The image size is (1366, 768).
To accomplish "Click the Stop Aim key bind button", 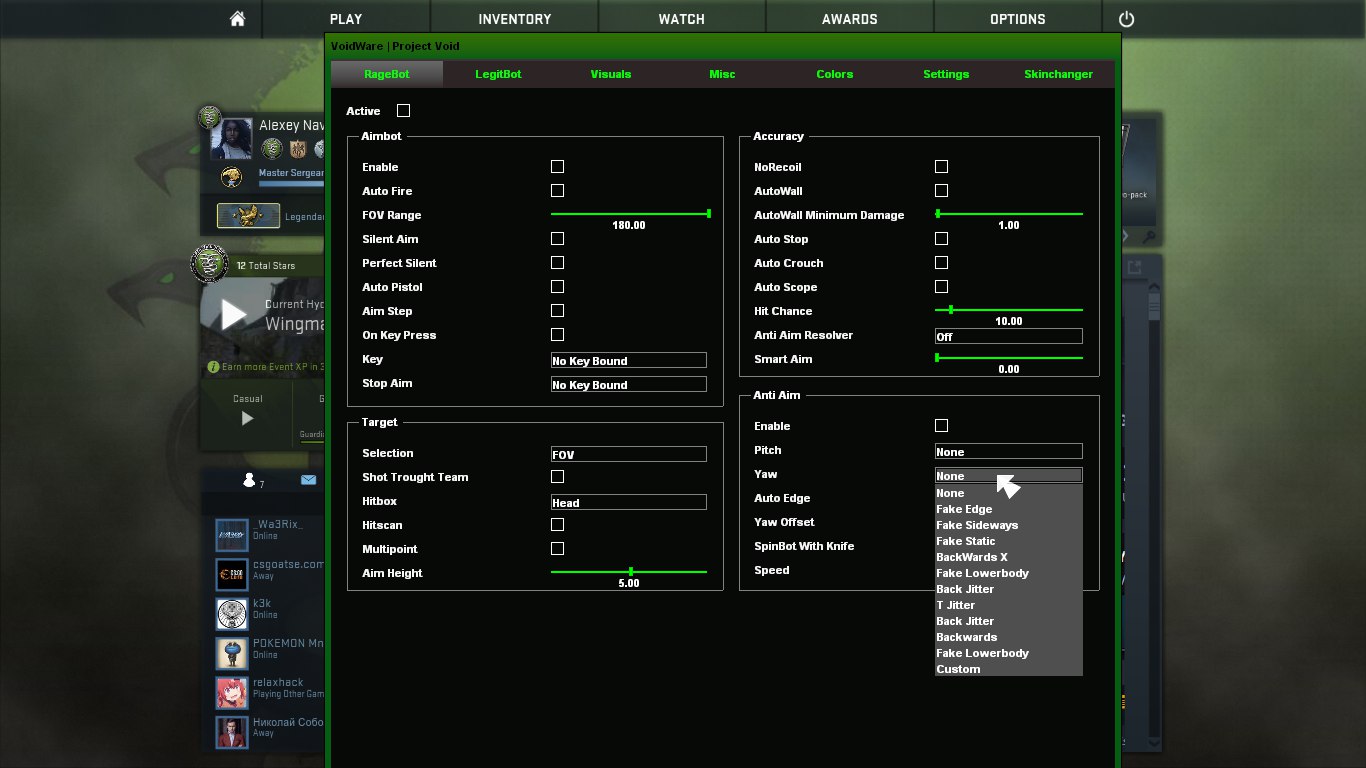I will (628, 385).
